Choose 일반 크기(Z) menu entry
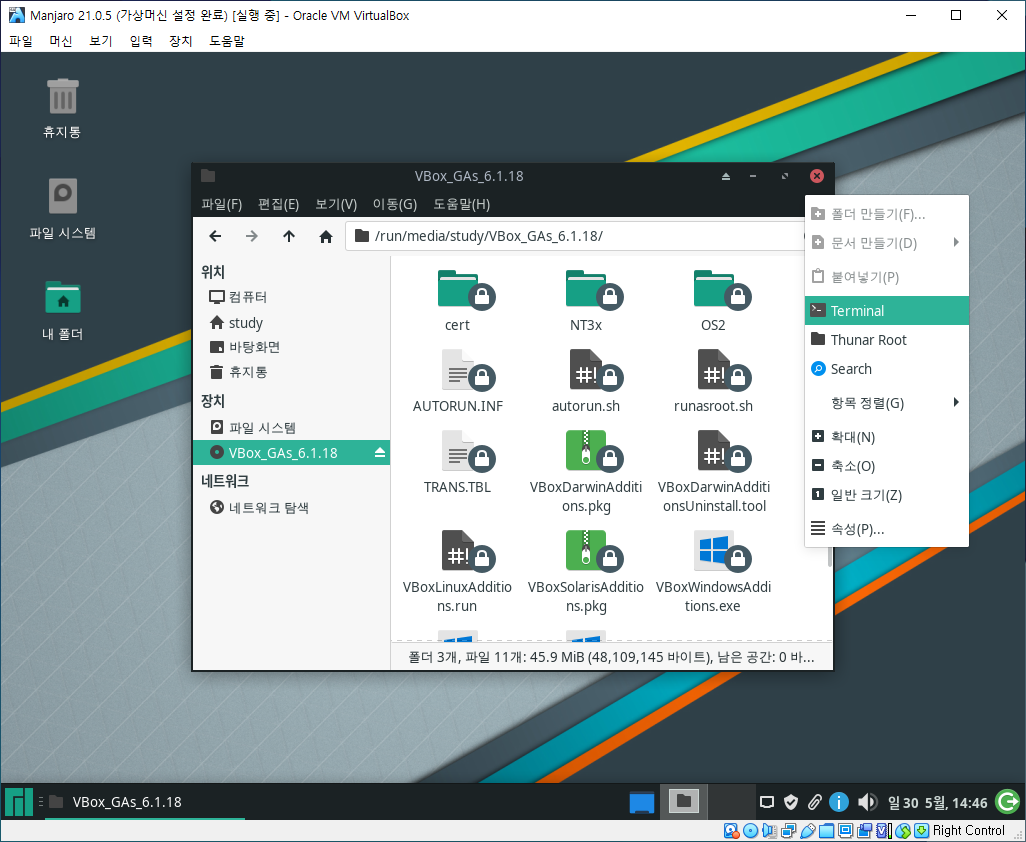 click(x=887, y=495)
